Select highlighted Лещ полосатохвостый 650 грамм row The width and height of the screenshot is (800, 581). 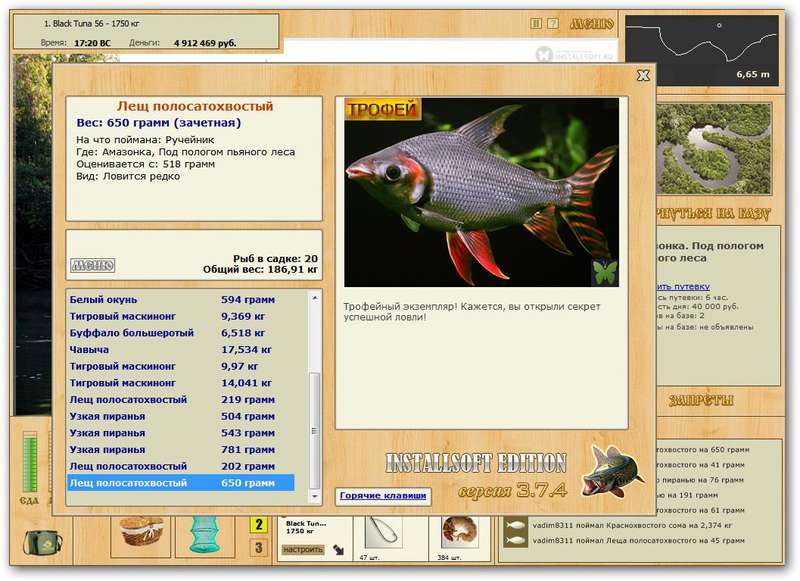pos(181,483)
